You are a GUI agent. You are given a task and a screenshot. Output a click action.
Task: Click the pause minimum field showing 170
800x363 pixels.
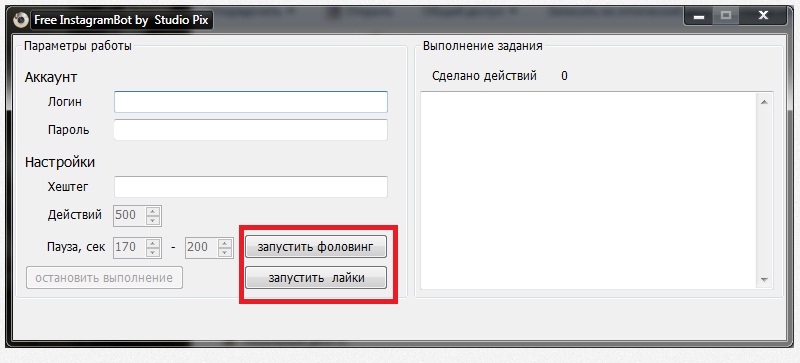pos(130,248)
